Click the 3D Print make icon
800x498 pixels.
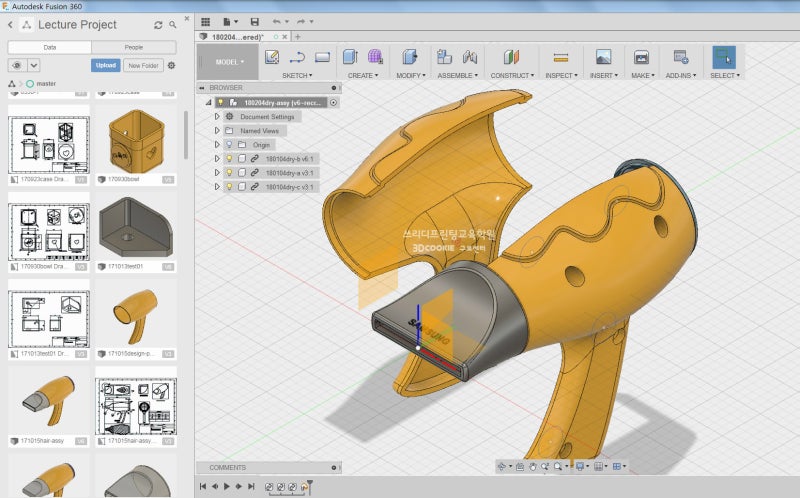click(641, 57)
